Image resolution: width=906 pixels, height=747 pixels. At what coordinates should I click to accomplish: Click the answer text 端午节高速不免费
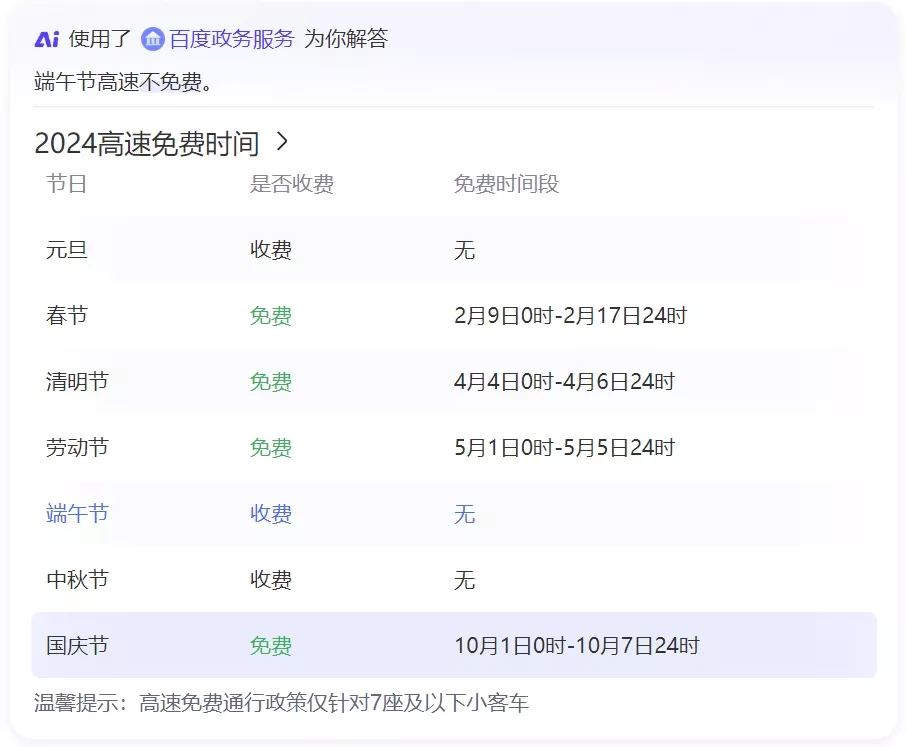(x=124, y=82)
